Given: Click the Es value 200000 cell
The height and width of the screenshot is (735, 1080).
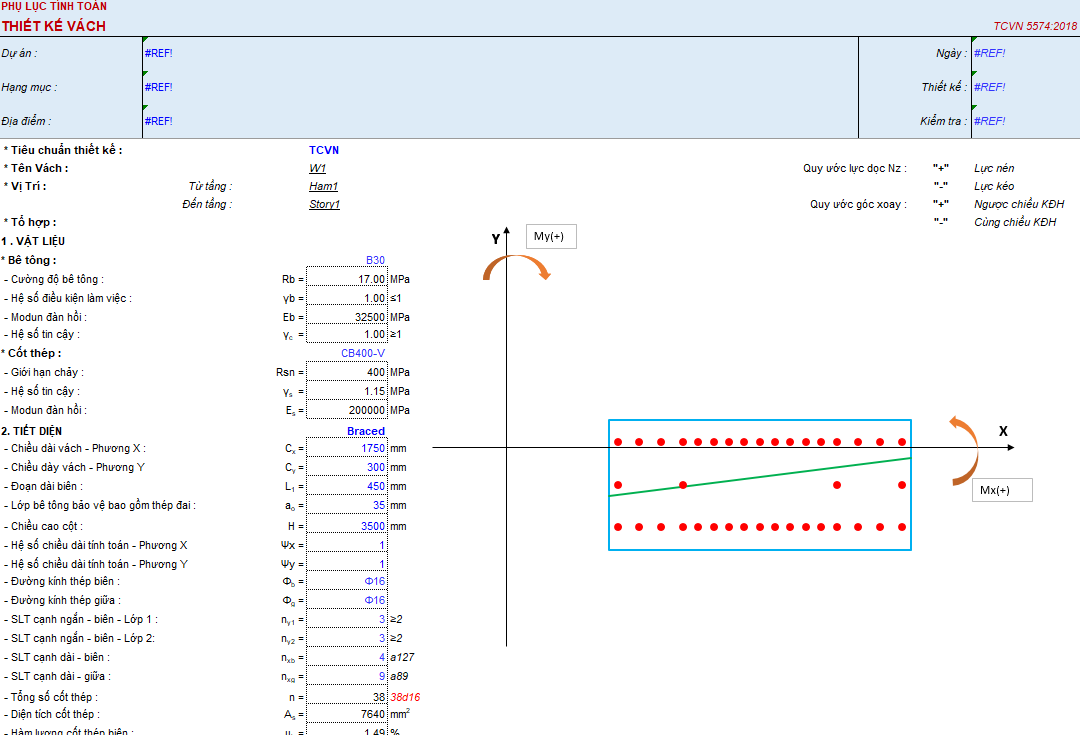Looking at the screenshot, I should click(x=346, y=410).
